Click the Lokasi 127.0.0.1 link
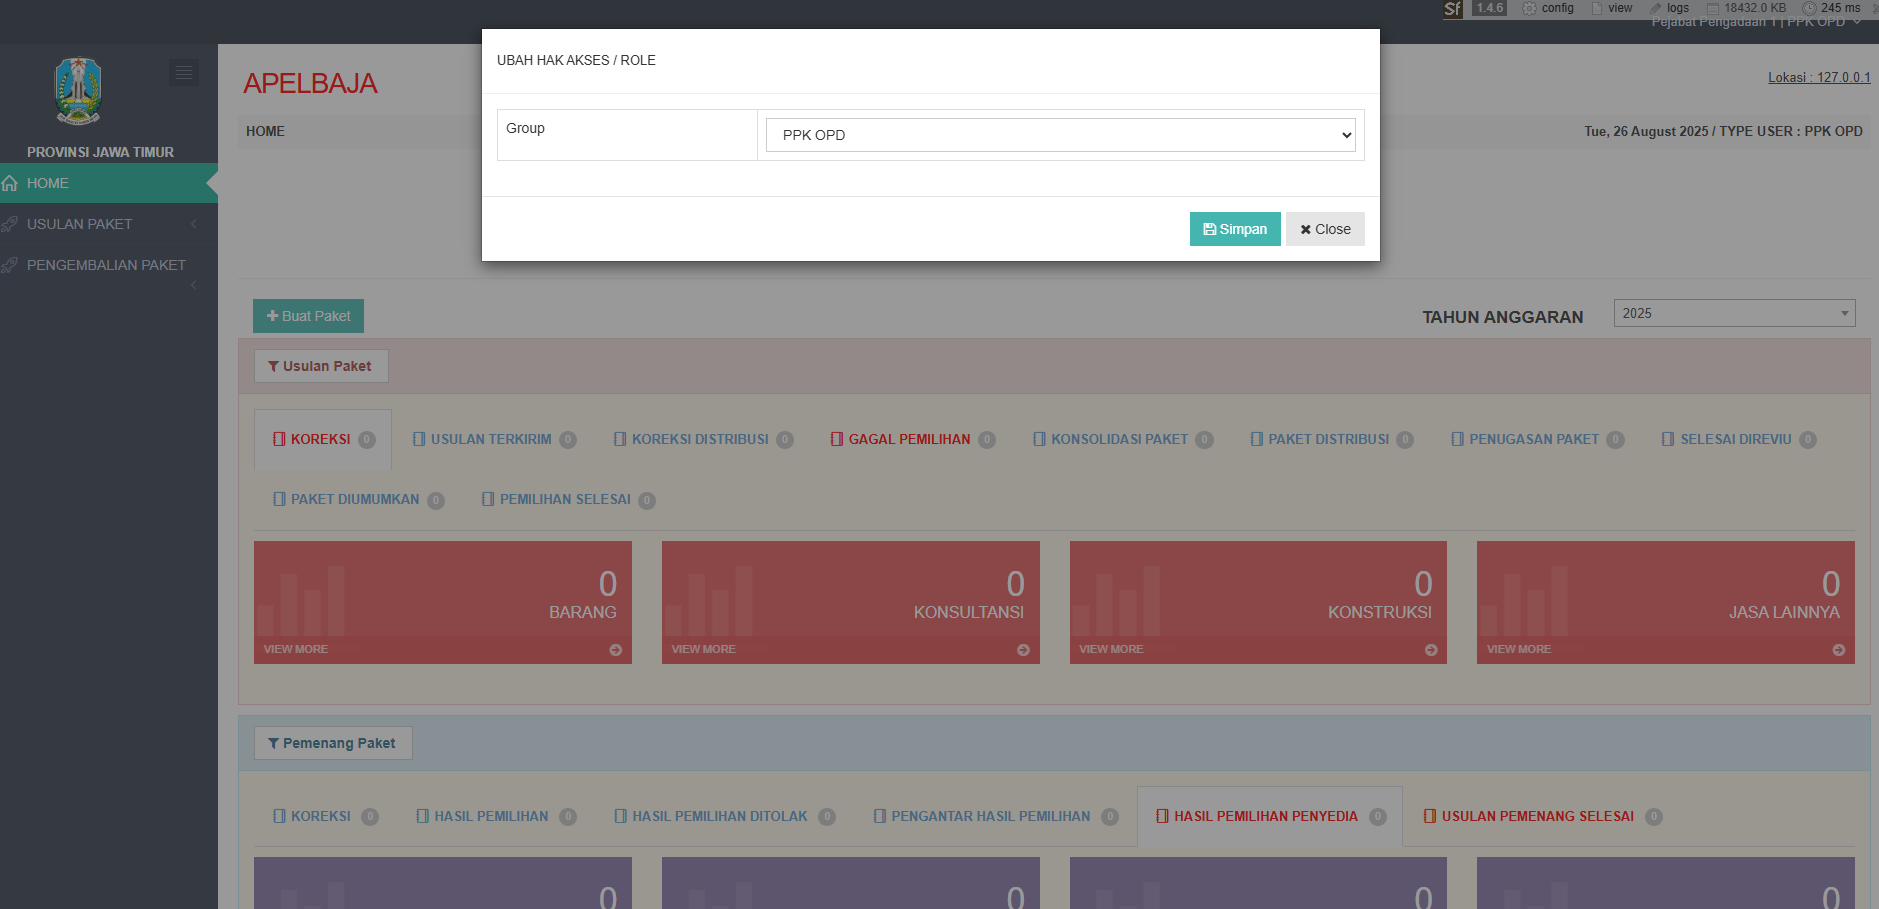Image resolution: width=1879 pixels, height=909 pixels. click(x=1818, y=77)
